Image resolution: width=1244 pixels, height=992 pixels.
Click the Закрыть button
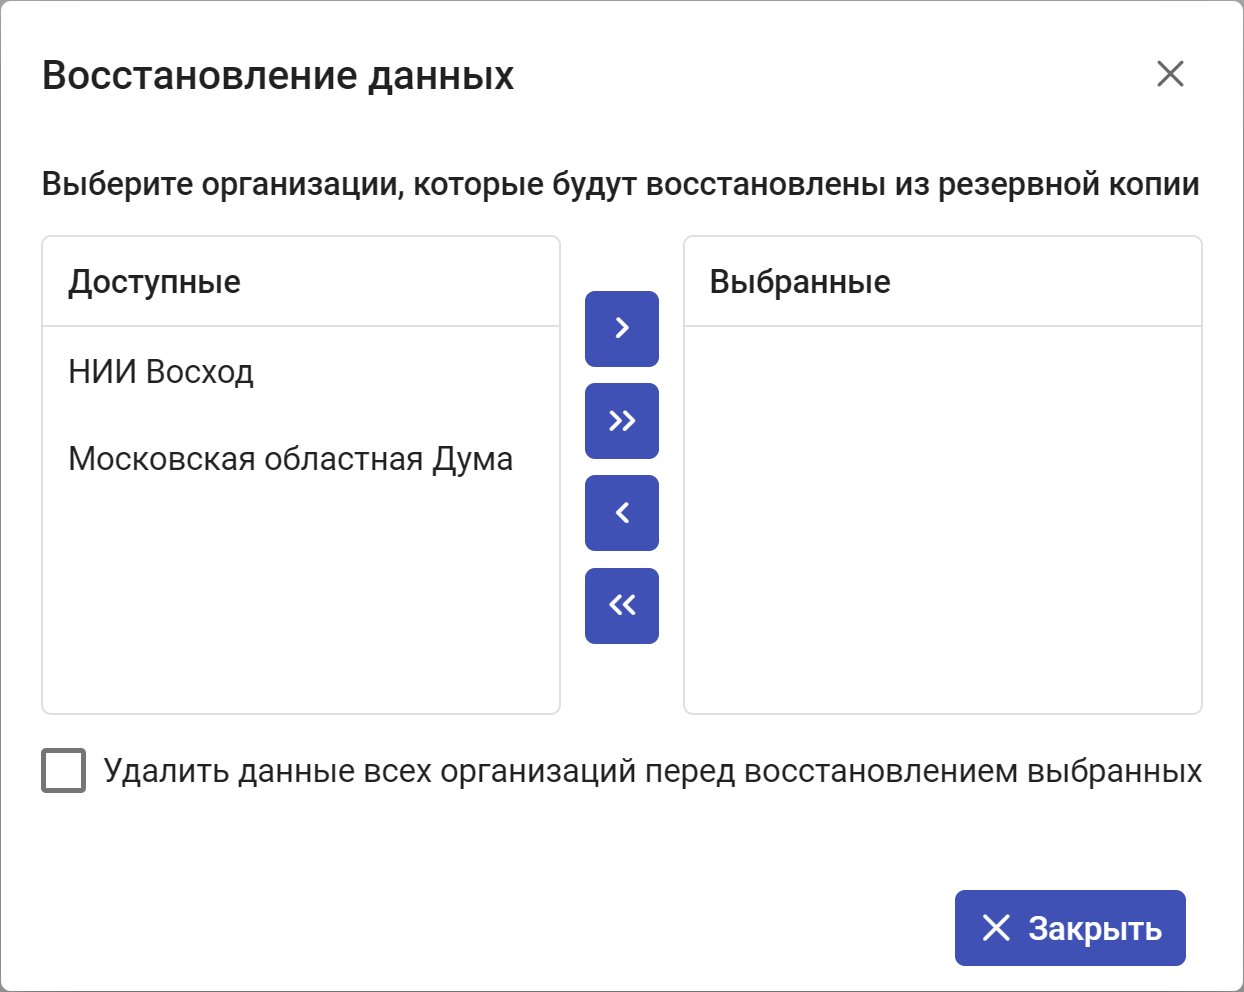click(1070, 928)
